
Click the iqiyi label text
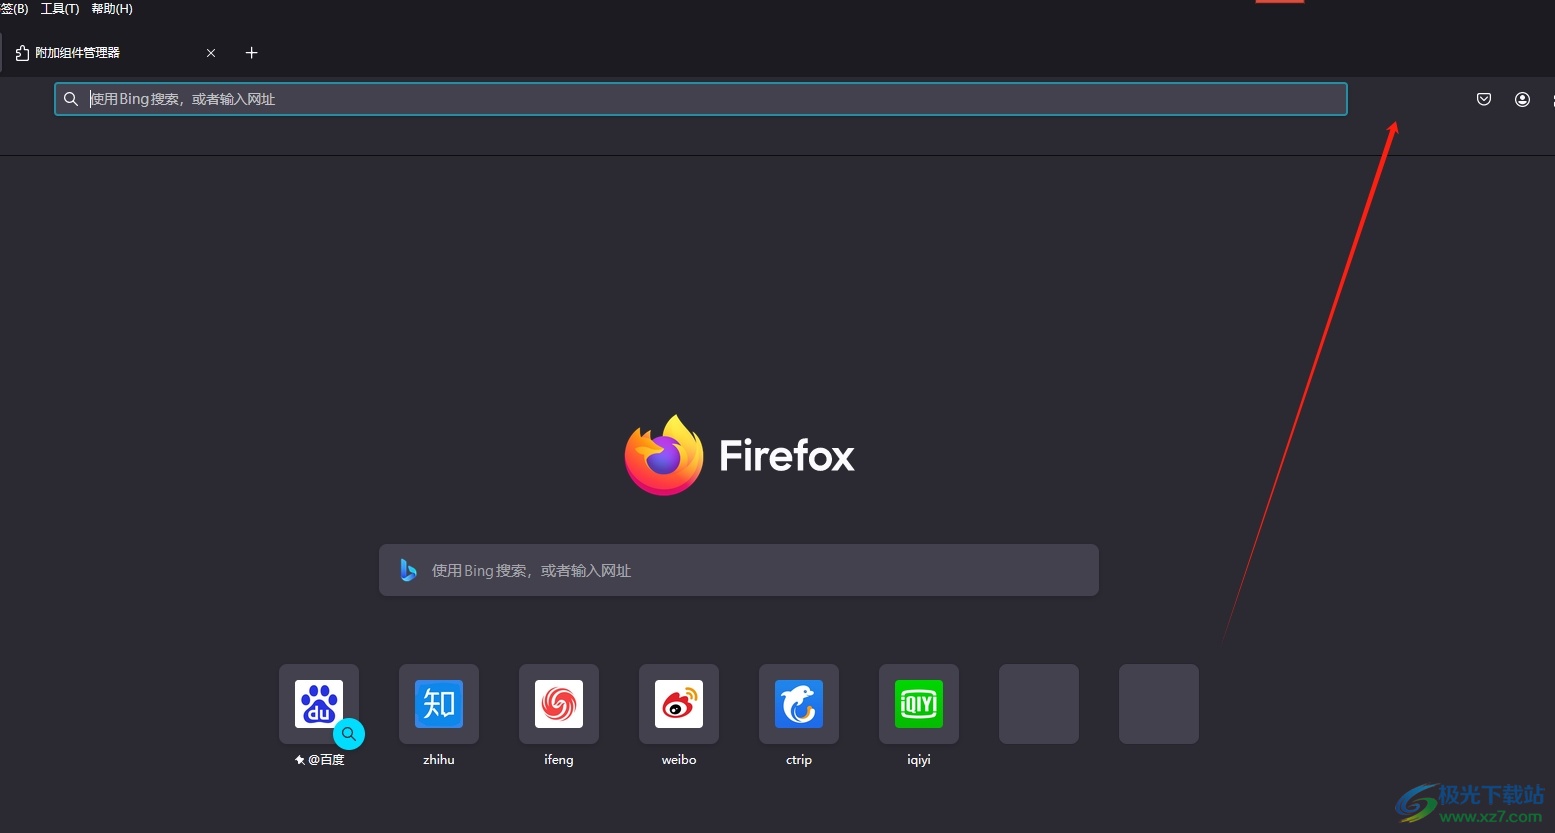[x=919, y=760]
